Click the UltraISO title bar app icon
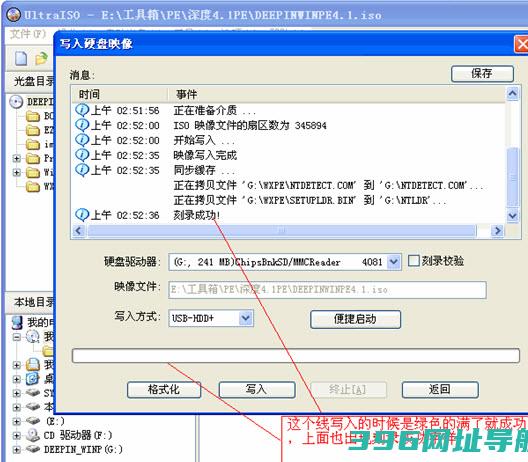Viewport: 528px width, 462px height. [x=14, y=15]
